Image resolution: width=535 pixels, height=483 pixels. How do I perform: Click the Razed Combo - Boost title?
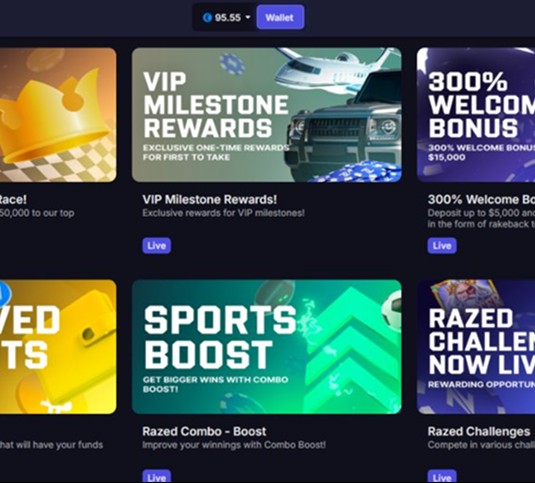tap(204, 431)
